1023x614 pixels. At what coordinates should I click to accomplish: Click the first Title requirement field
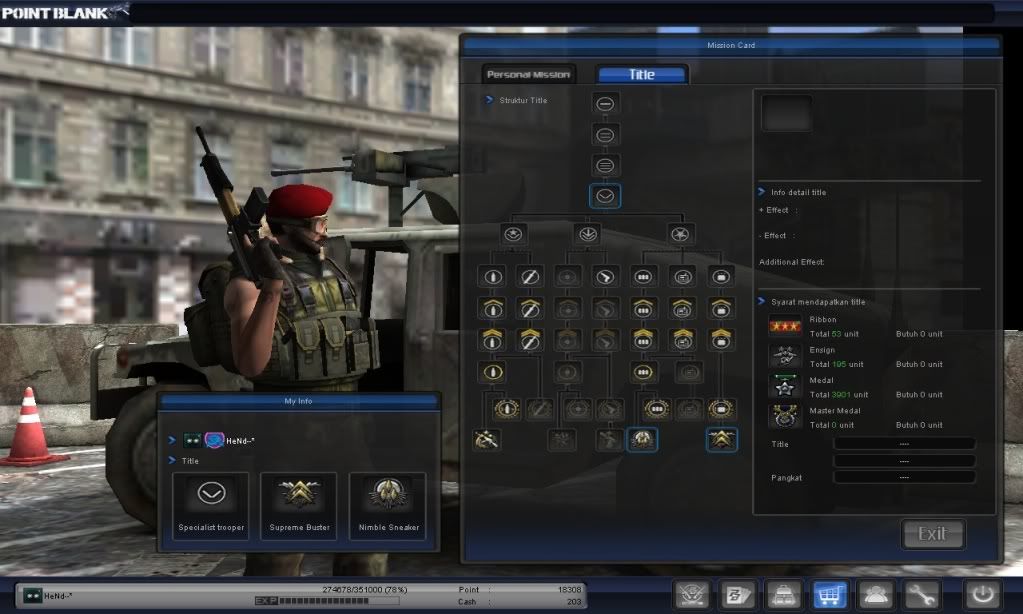coord(904,444)
